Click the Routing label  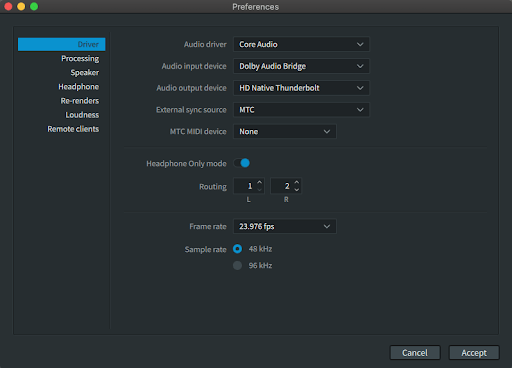point(213,187)
